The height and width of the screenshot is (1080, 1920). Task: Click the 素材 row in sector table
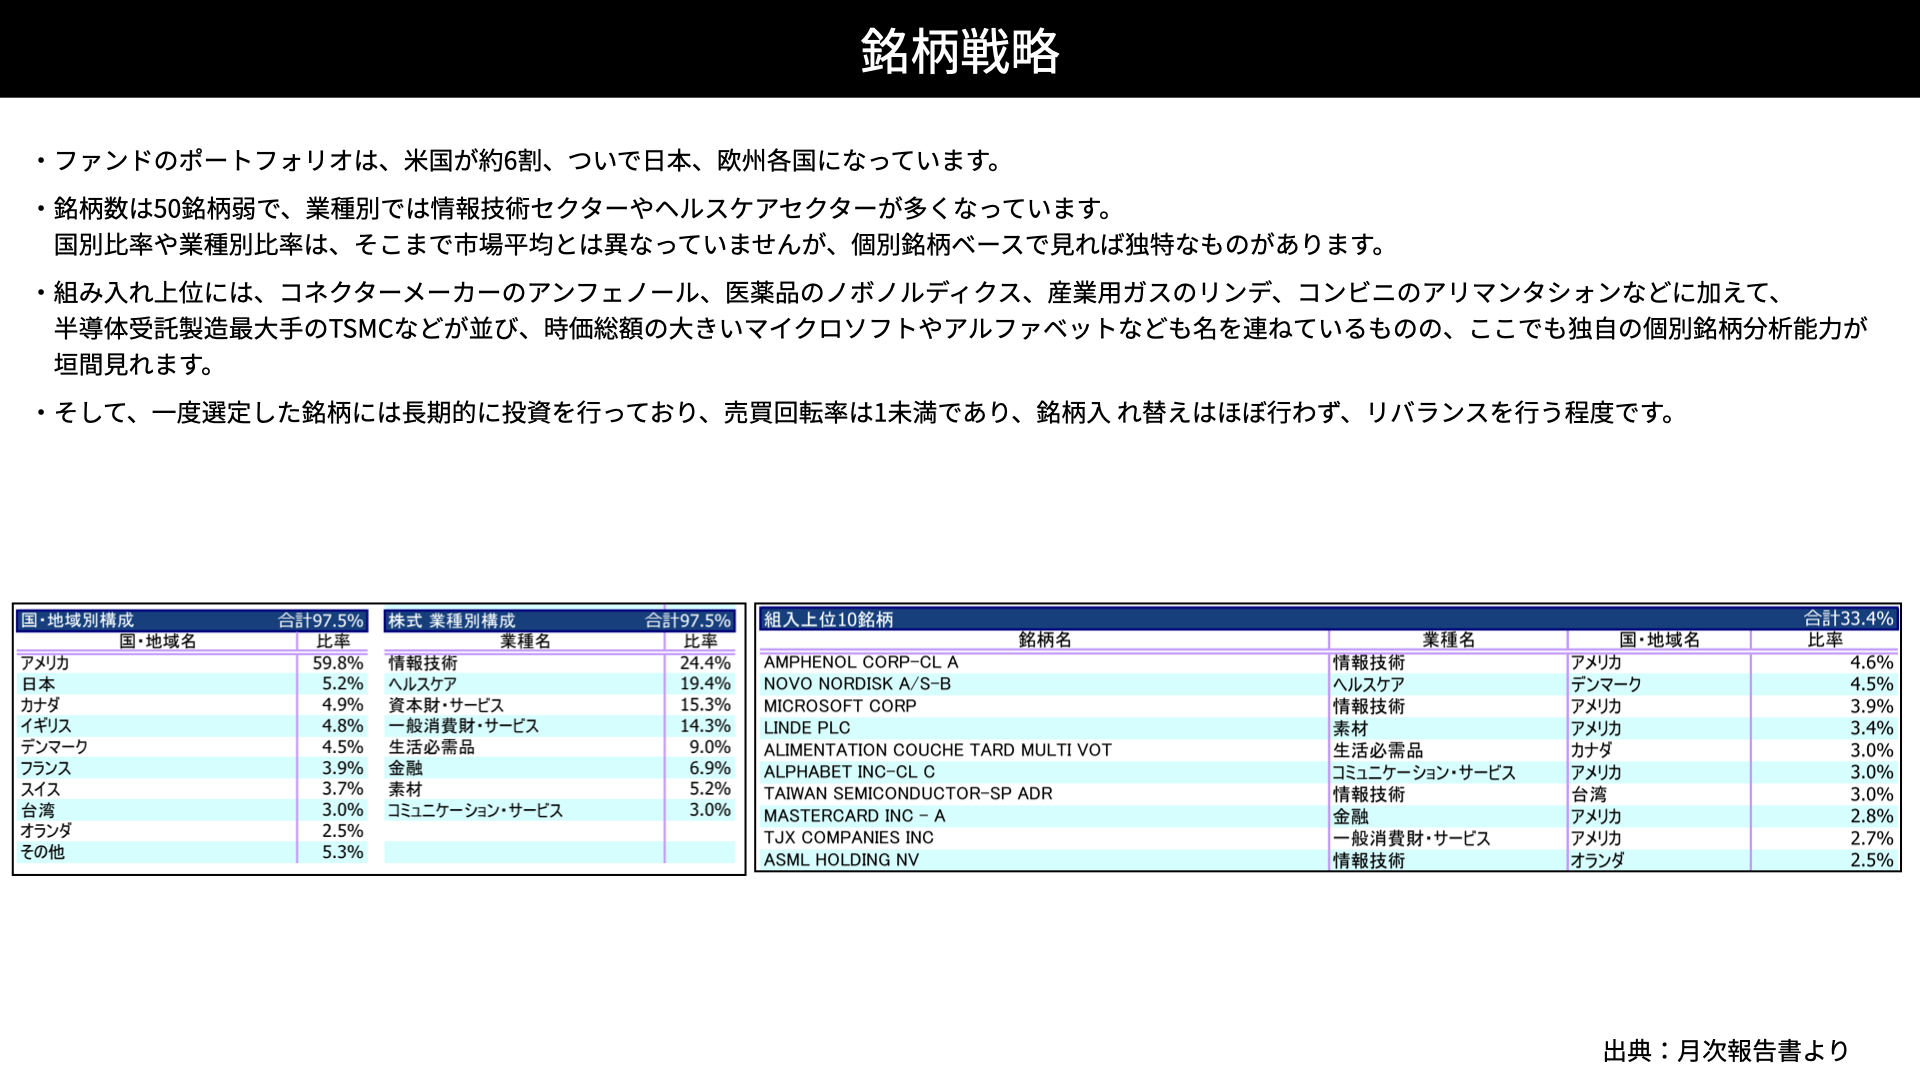coord(560,789)
